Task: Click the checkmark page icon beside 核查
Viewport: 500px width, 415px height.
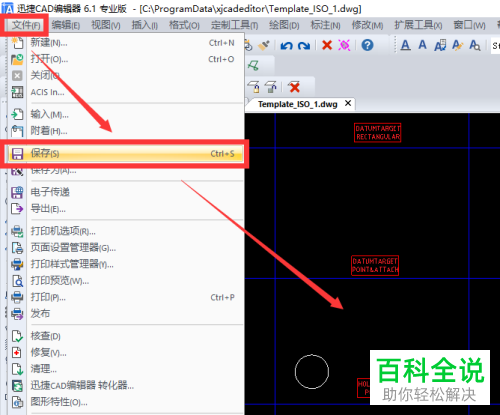Action: (17, 336)
